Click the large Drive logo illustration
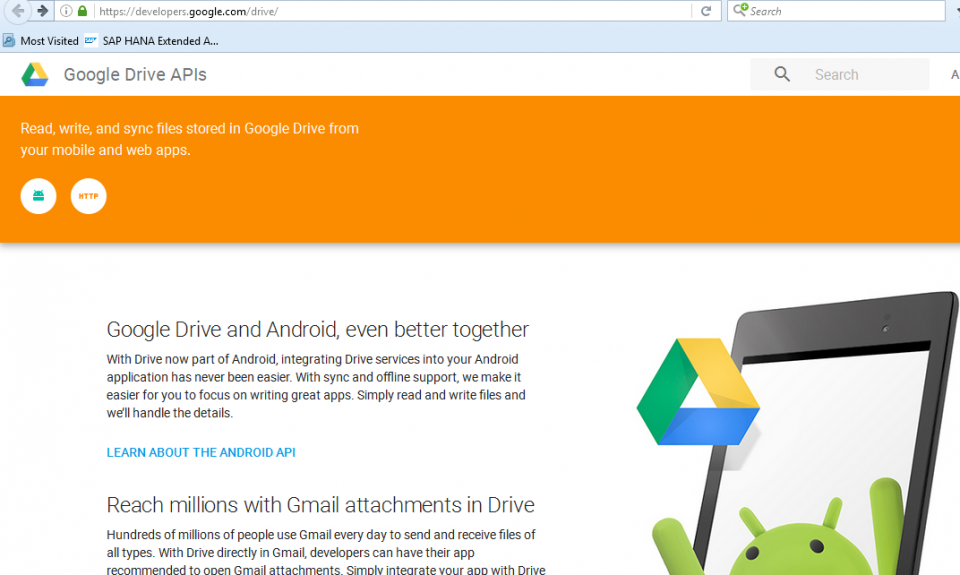This screenshot has width=960, height=575. [698, 391]
